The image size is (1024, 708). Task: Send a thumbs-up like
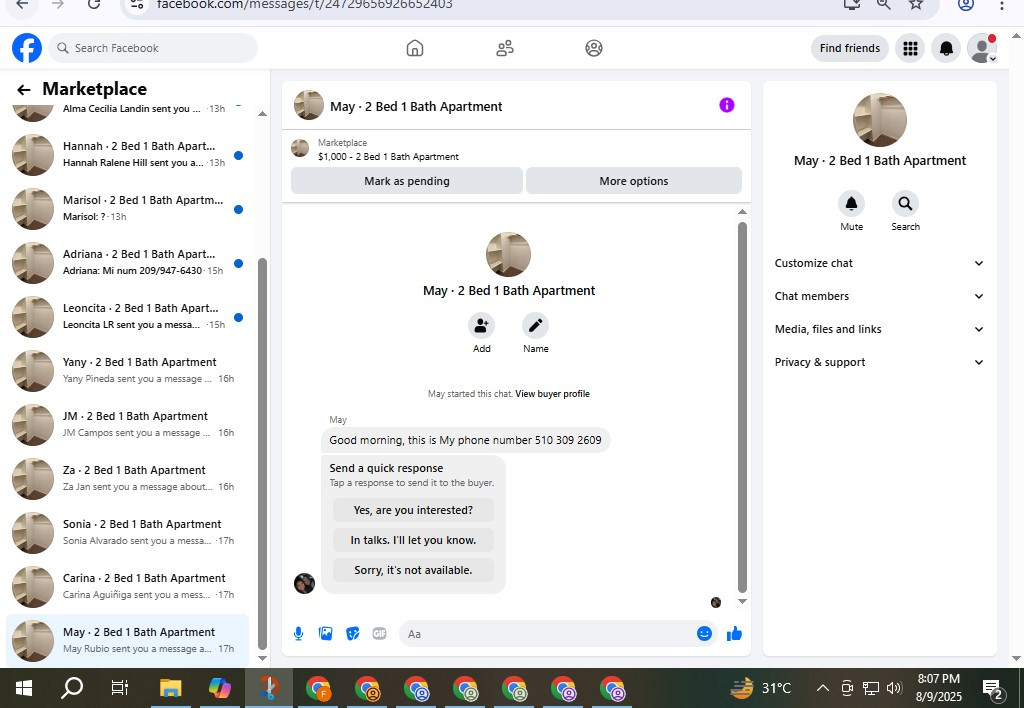(x=734, y=634)
